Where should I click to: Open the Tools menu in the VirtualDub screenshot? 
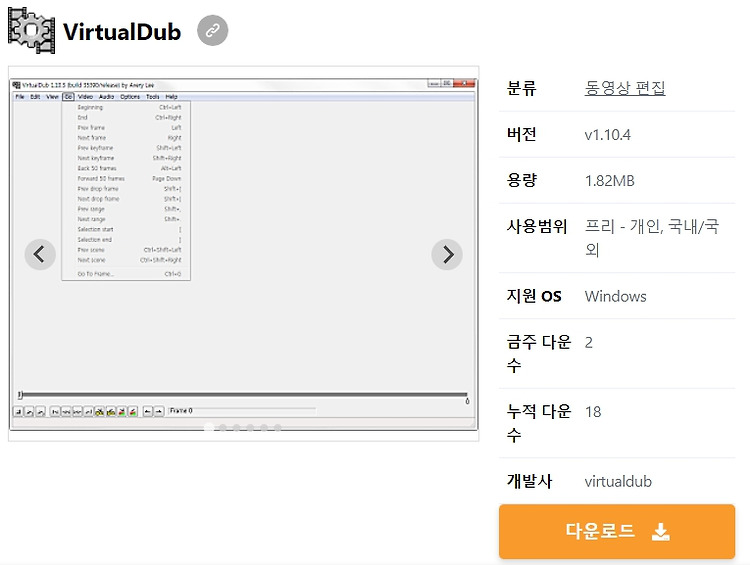point(153,97)
